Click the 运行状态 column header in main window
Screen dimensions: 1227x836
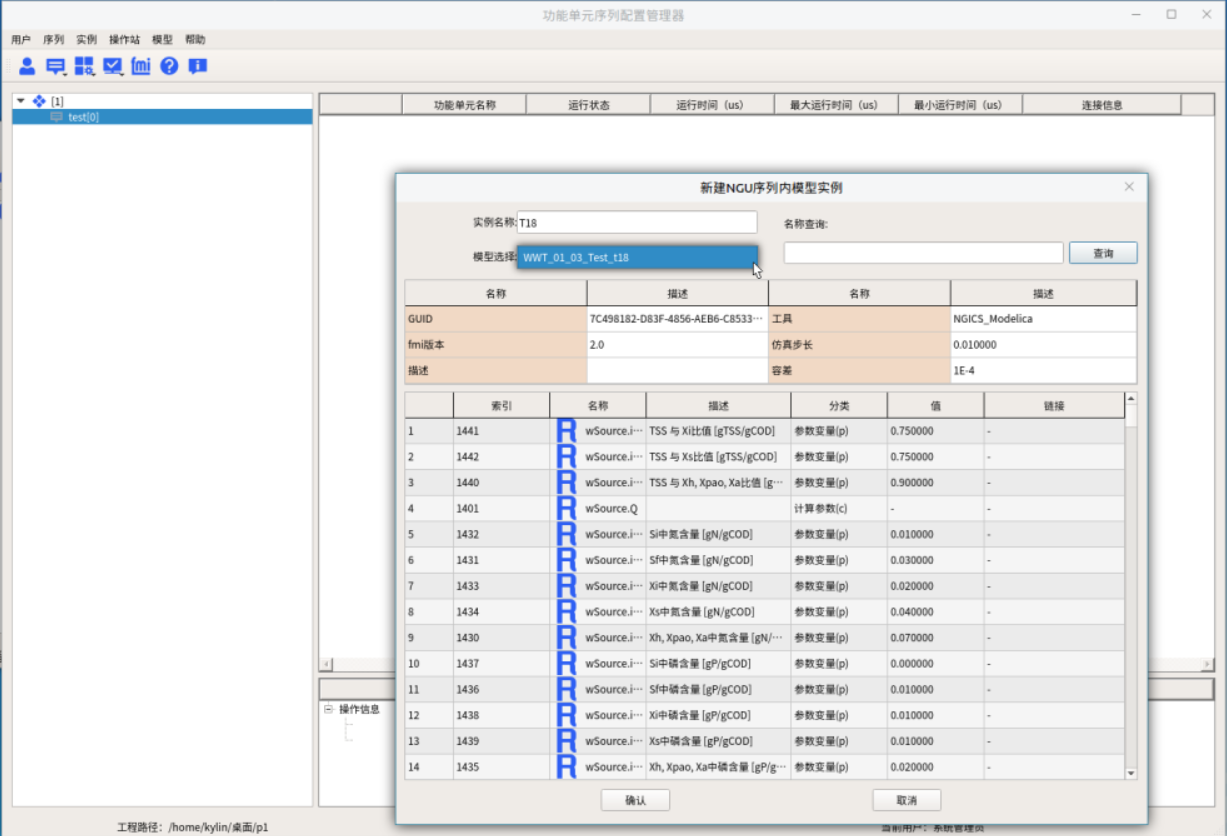pos(588,105)
